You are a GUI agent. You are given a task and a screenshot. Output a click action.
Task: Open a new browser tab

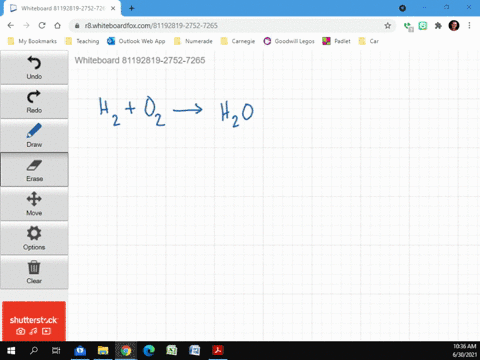[x=132, y=8]
